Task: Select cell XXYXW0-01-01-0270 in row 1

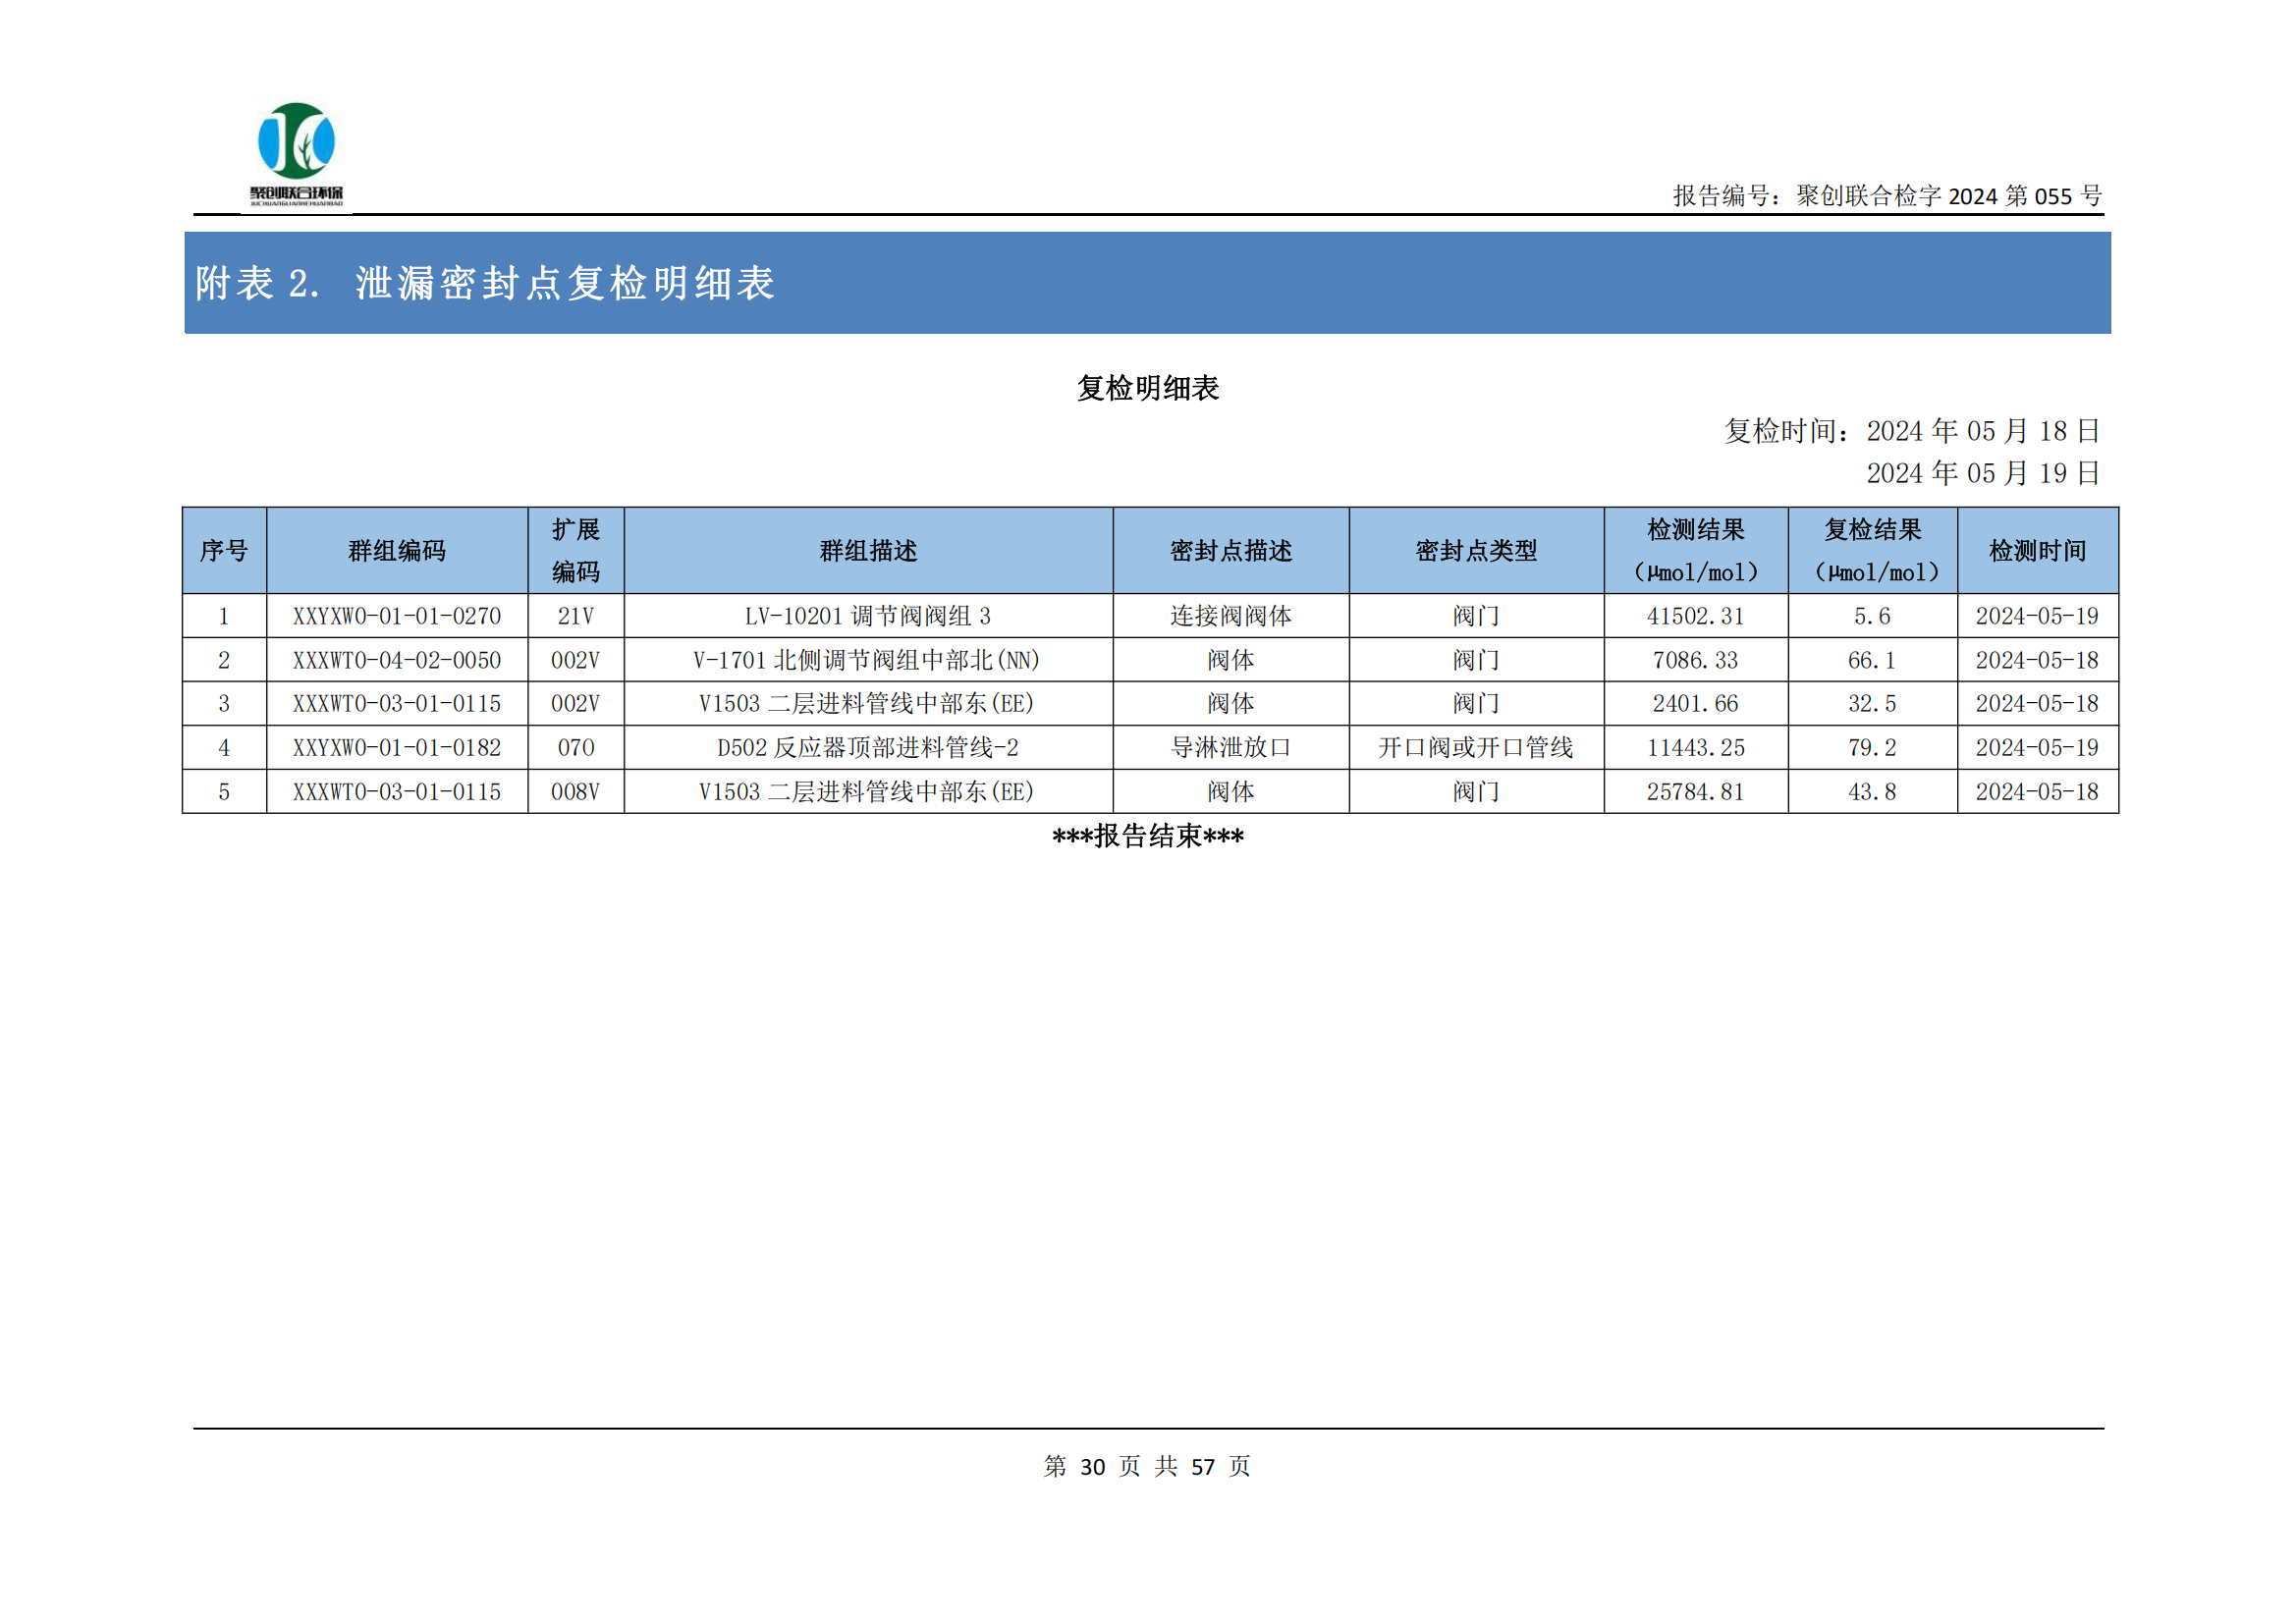Action: (x=397, y=616)
